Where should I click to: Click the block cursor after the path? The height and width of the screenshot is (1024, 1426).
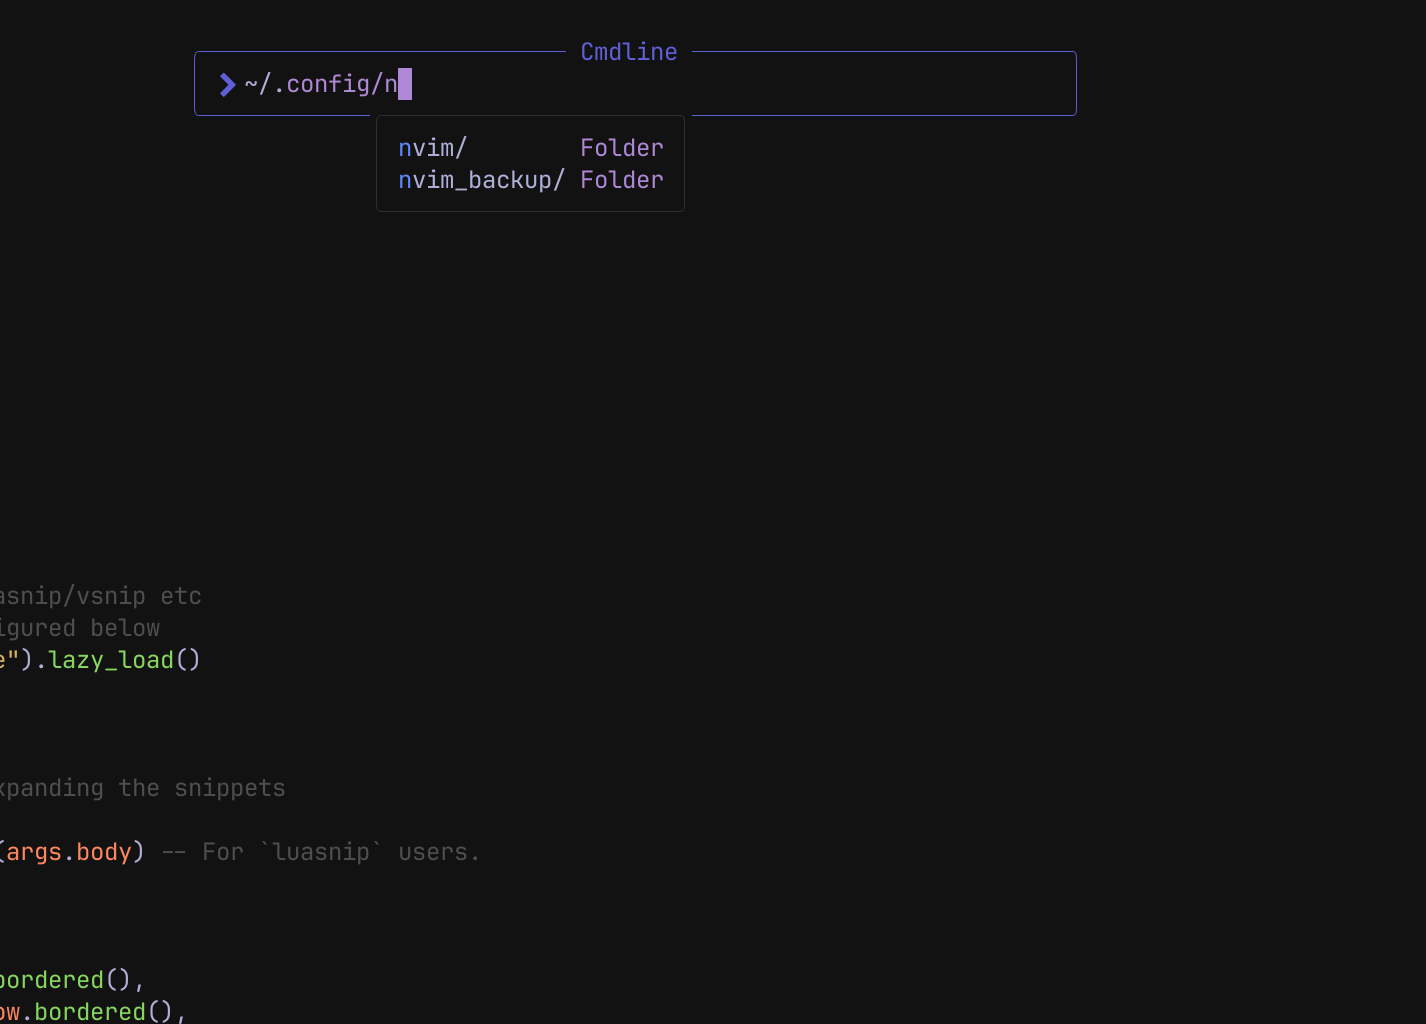tap(405, 85)
